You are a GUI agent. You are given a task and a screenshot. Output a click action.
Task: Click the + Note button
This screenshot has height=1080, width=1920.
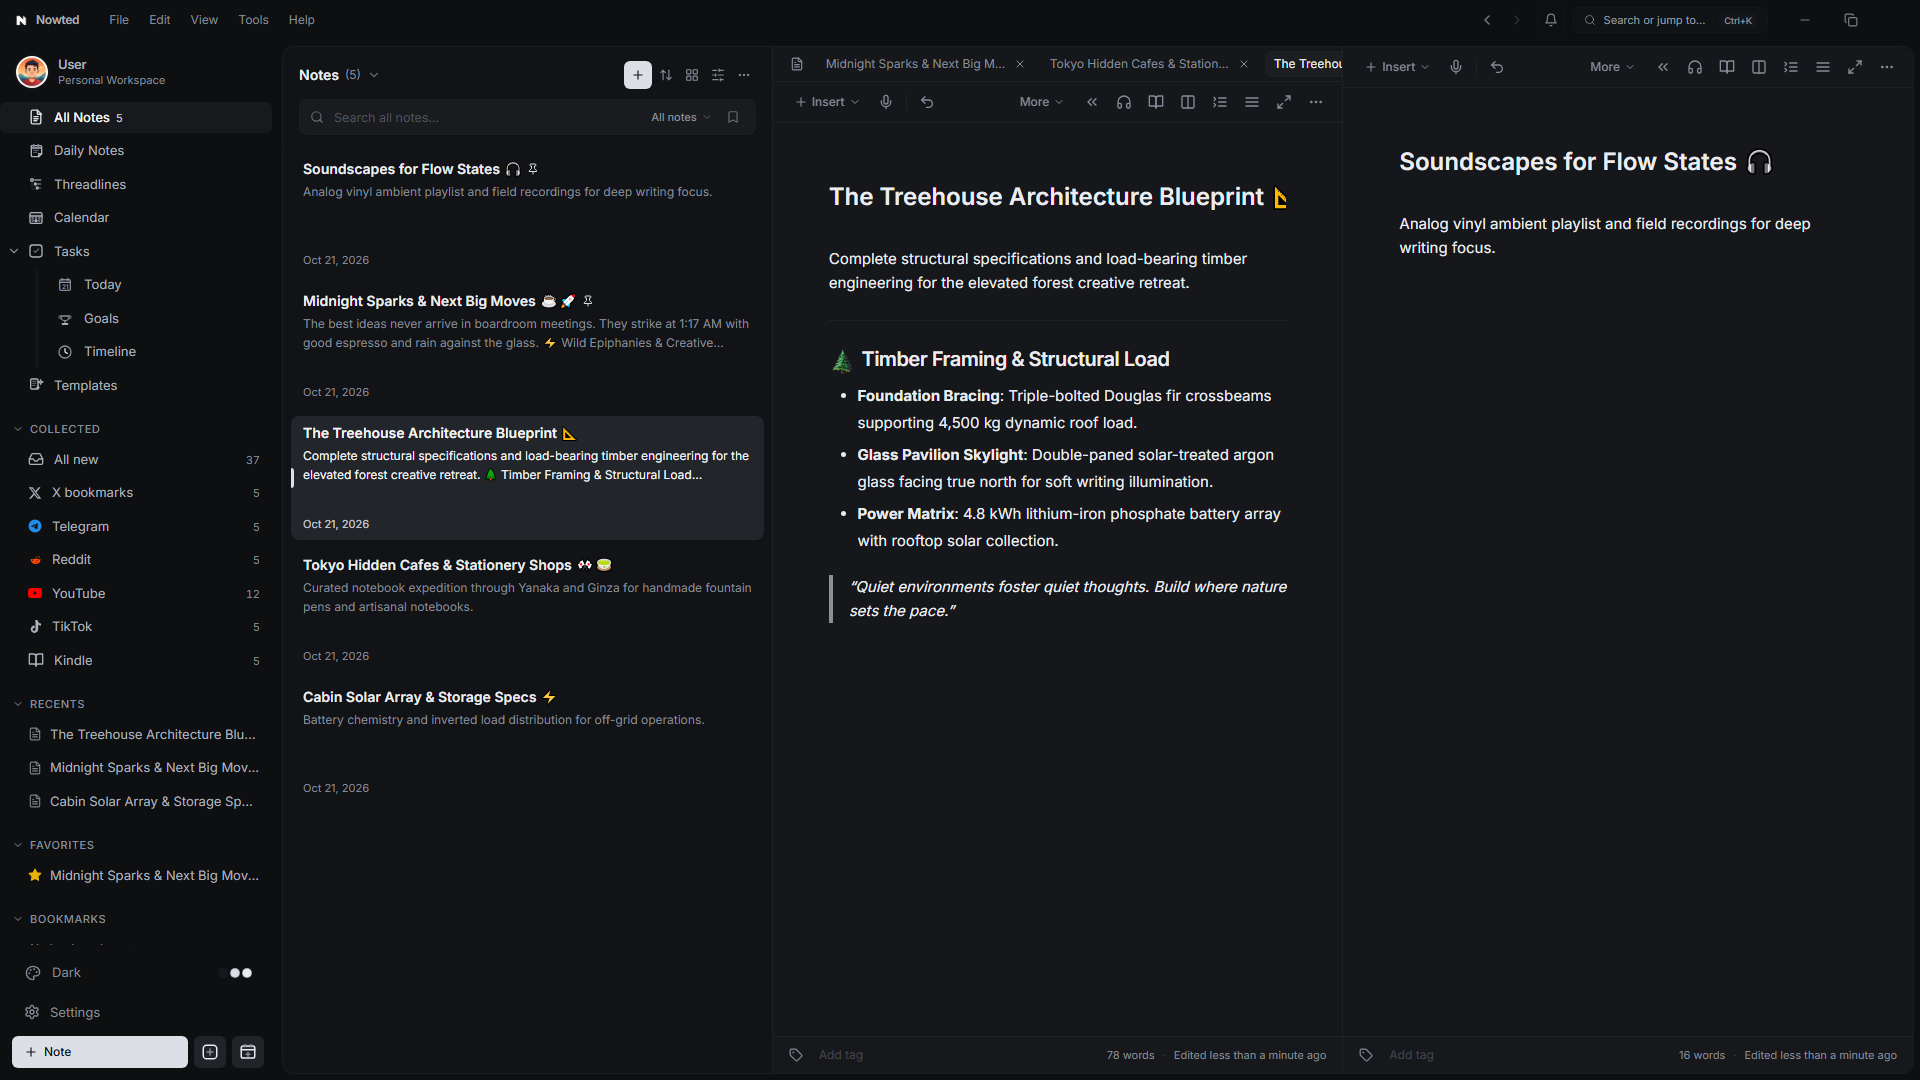tap(100, 1052)
